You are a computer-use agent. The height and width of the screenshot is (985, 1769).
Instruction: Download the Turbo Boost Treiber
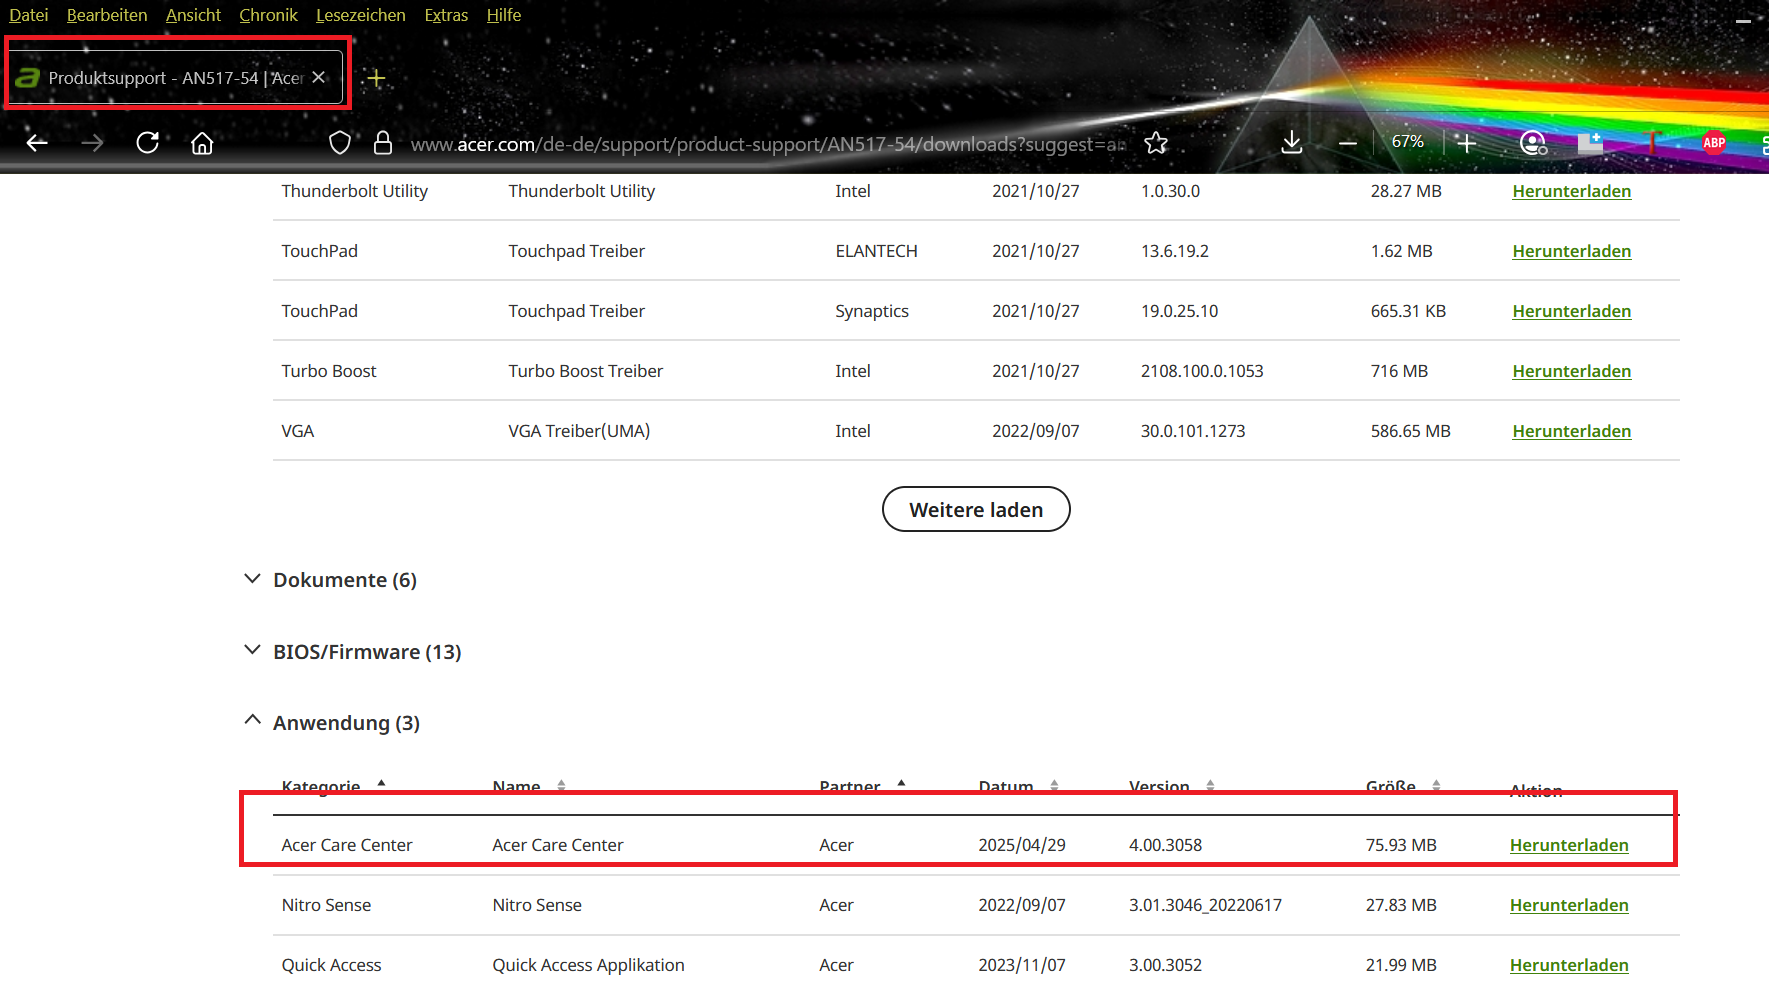pyautogui.click(x=1571, y=371)
